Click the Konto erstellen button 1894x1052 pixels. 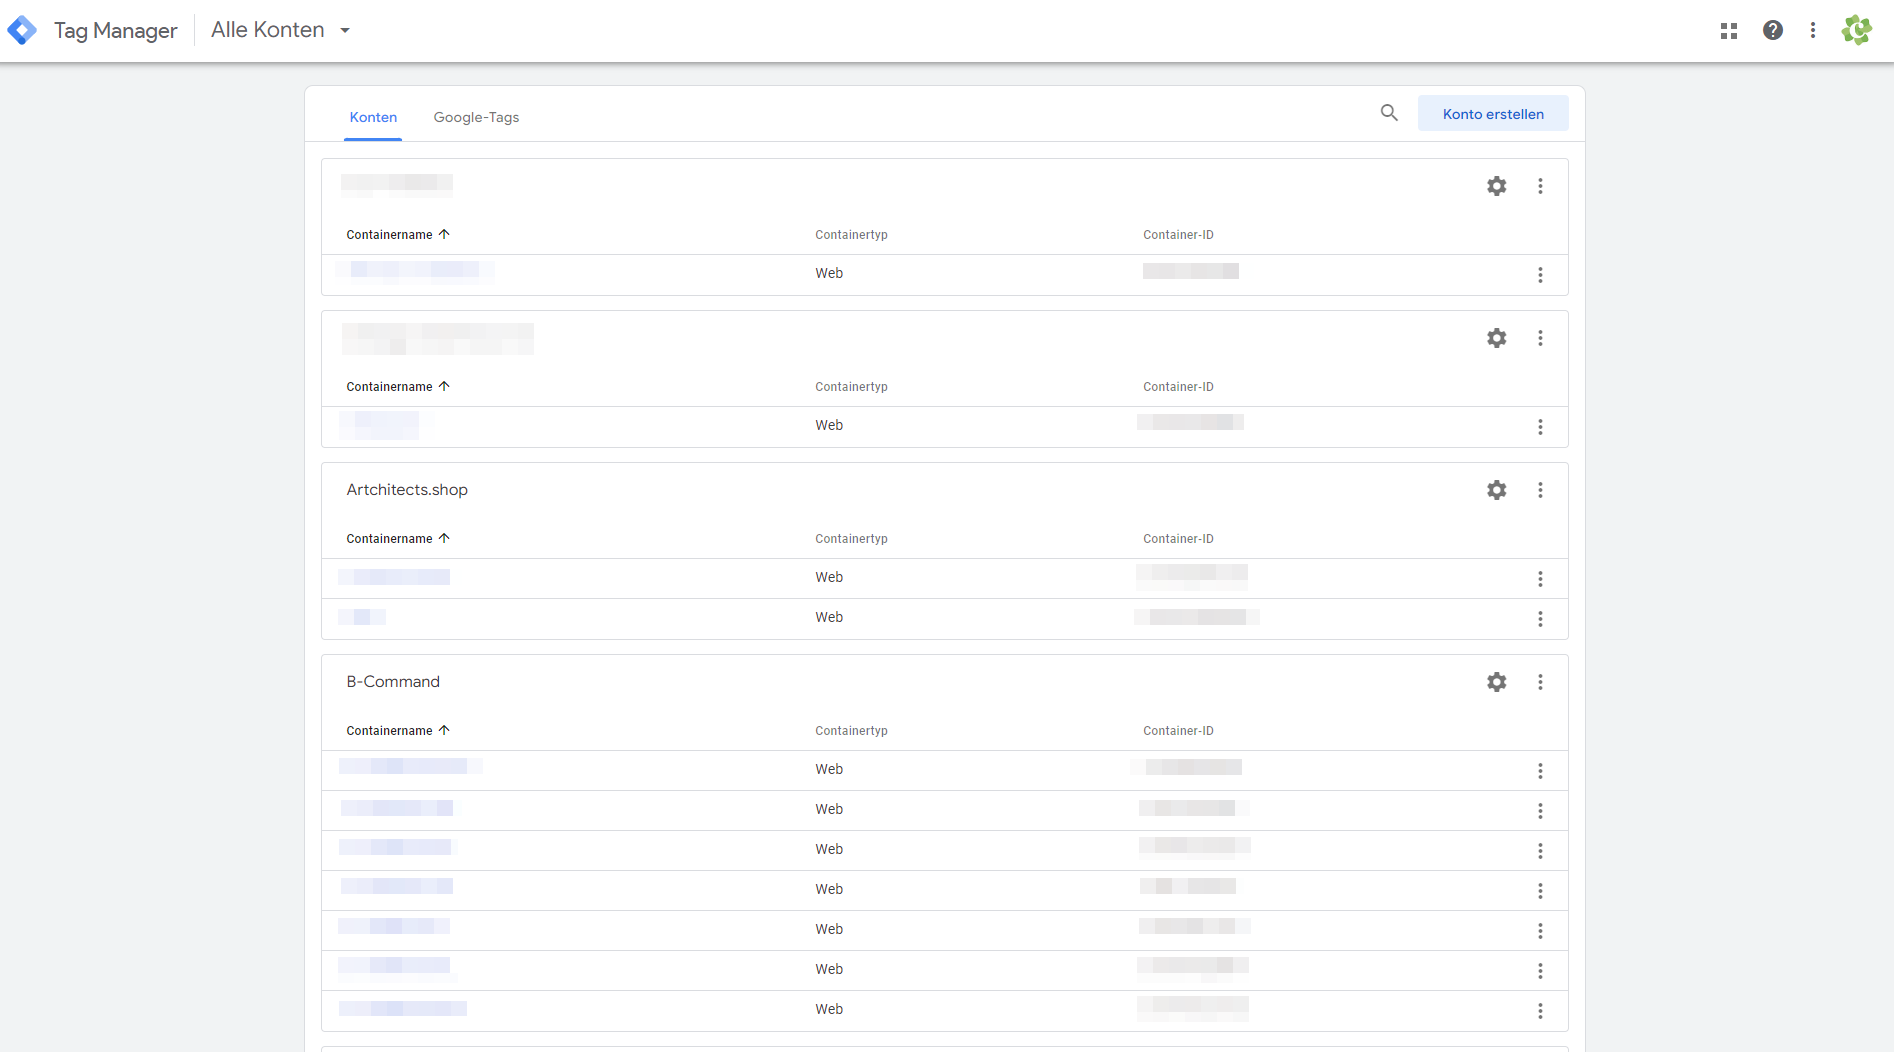pyautogui.click(x=1493, y=114)
